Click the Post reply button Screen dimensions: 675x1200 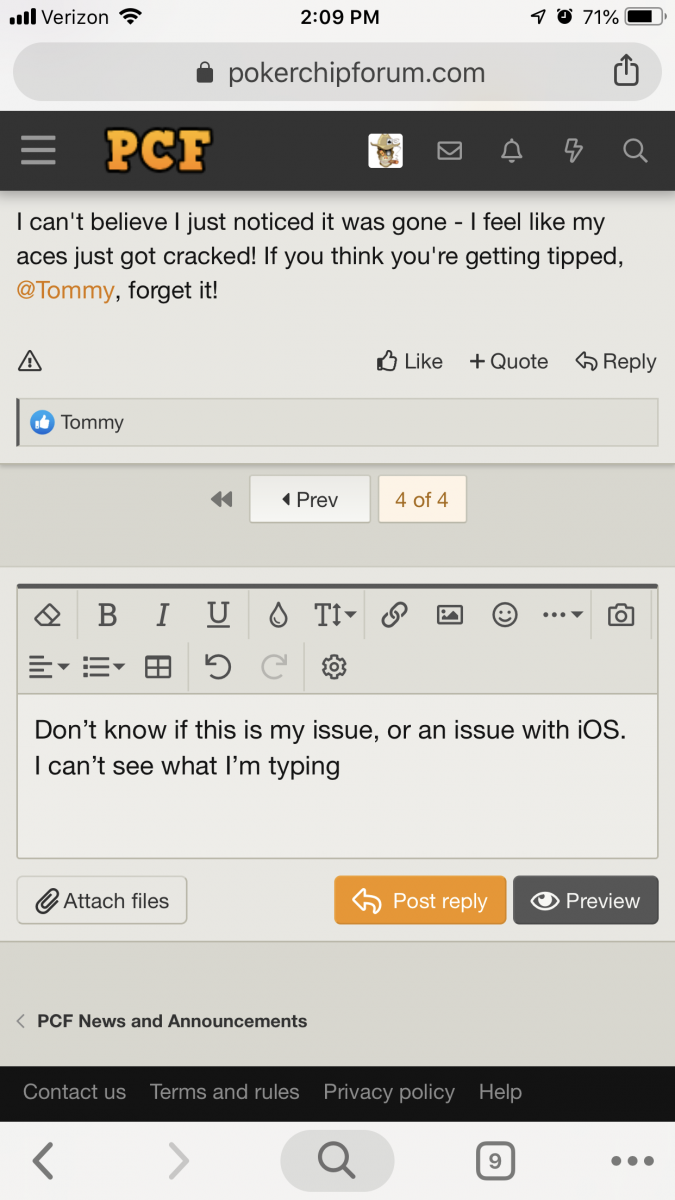[420, 901]
